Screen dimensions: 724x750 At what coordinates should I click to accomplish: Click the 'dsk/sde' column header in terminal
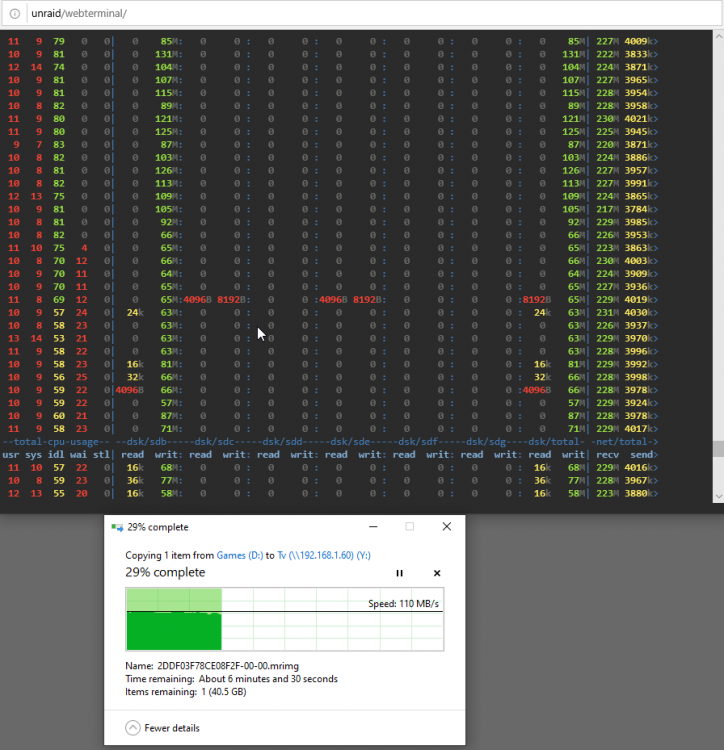(x=352, y=442)
